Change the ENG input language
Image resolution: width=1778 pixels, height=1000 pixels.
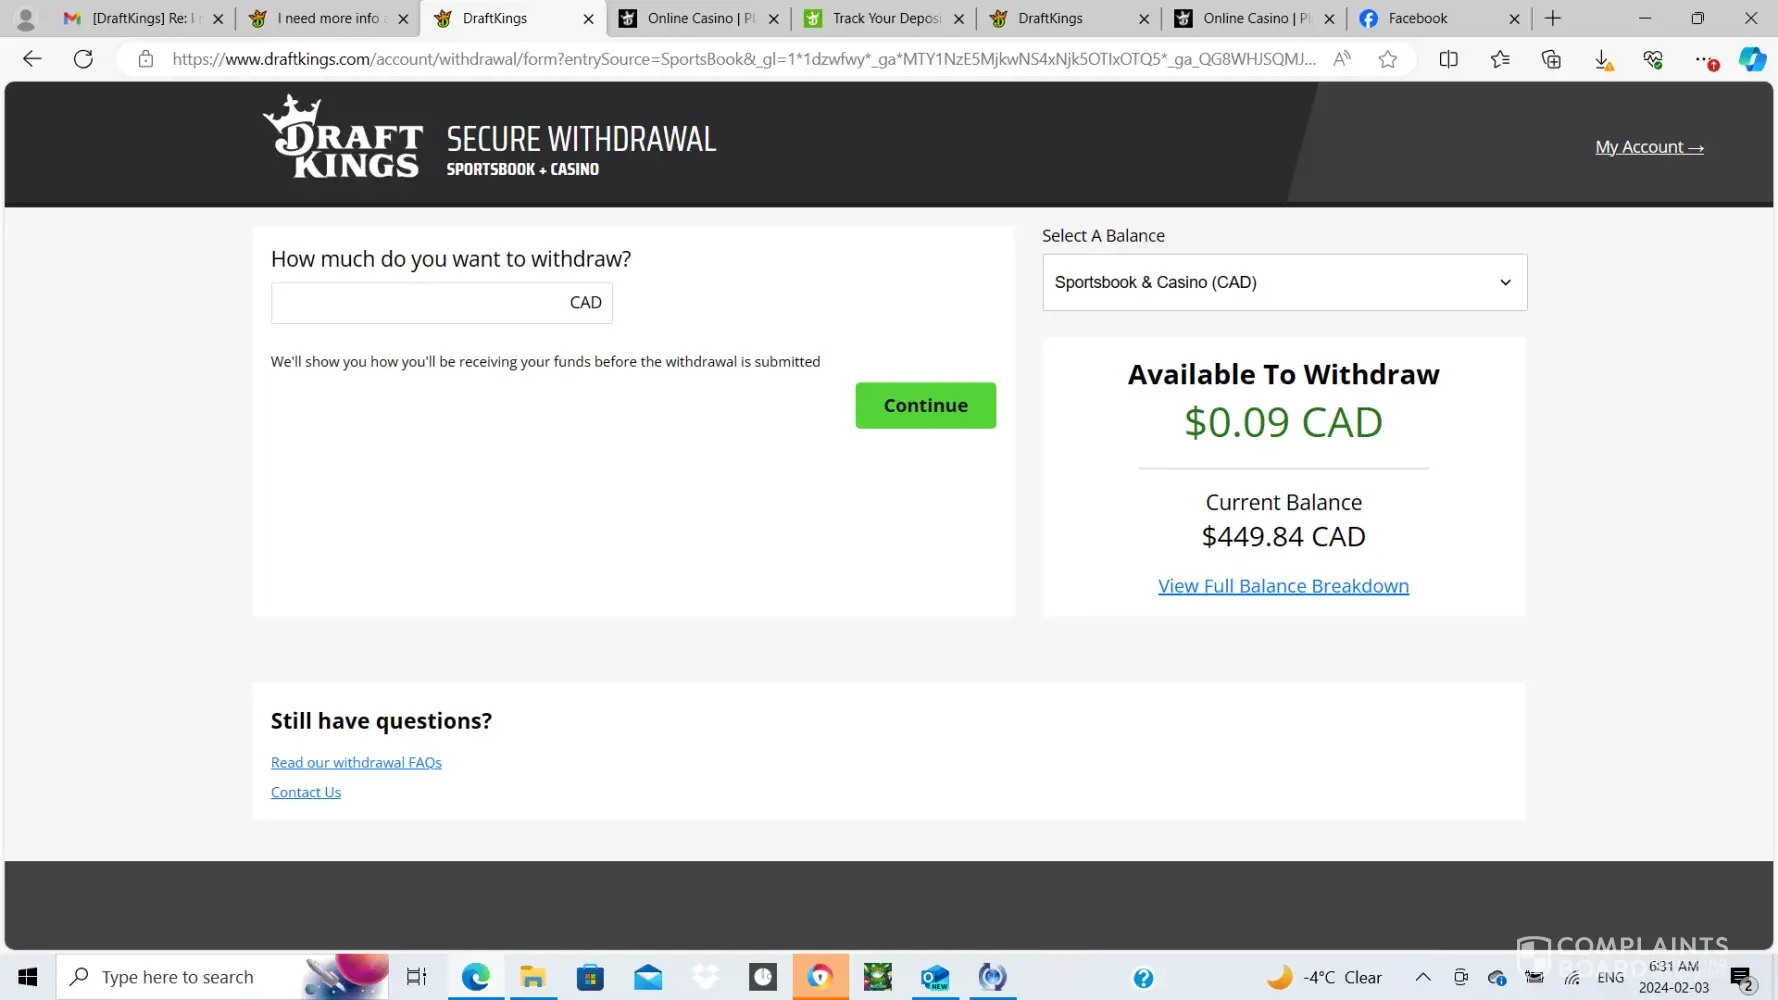coord(1610,978)
